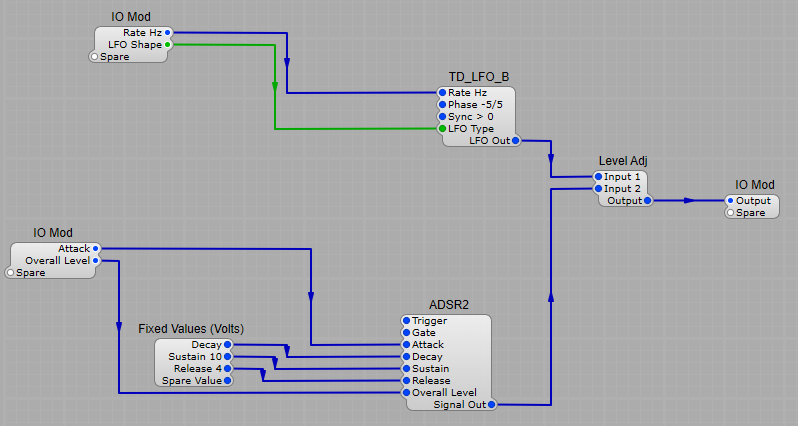Click the Trigger input pin on ADSR2

tap(405, 321)
